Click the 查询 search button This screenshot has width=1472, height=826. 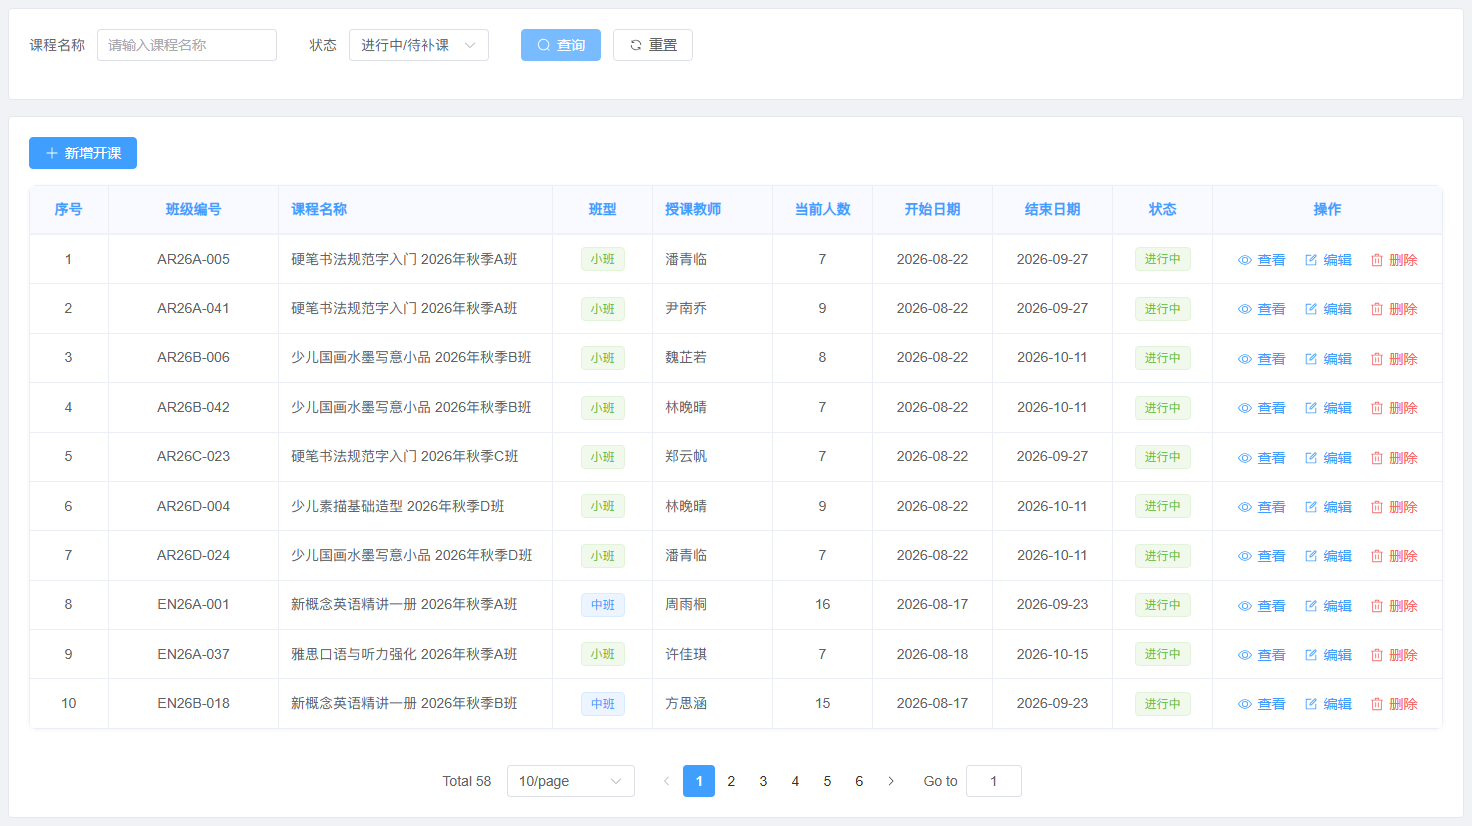561,45
